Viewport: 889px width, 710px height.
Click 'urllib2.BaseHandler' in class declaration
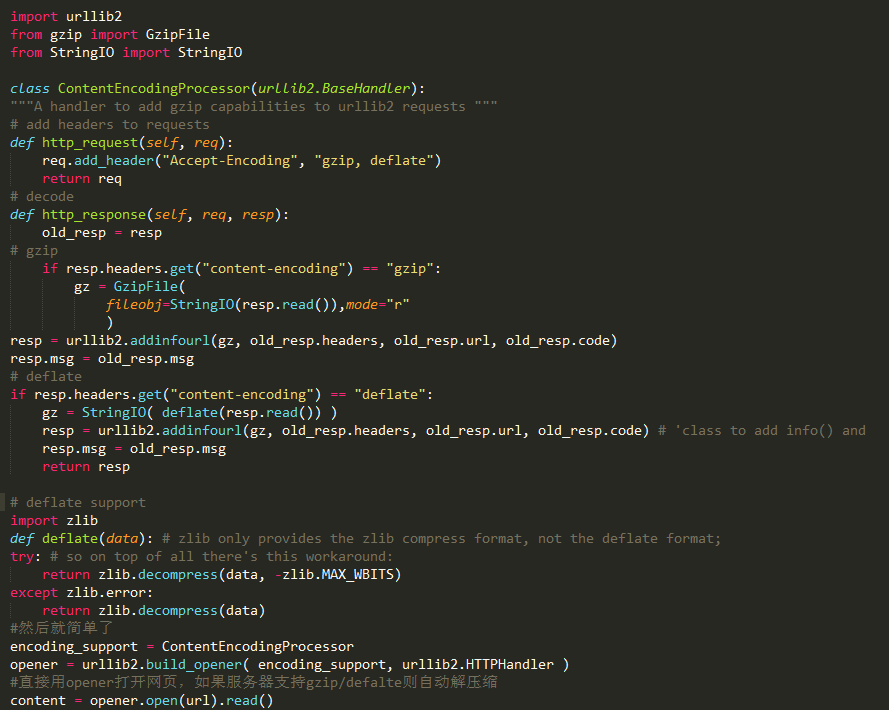coord(333,88)
